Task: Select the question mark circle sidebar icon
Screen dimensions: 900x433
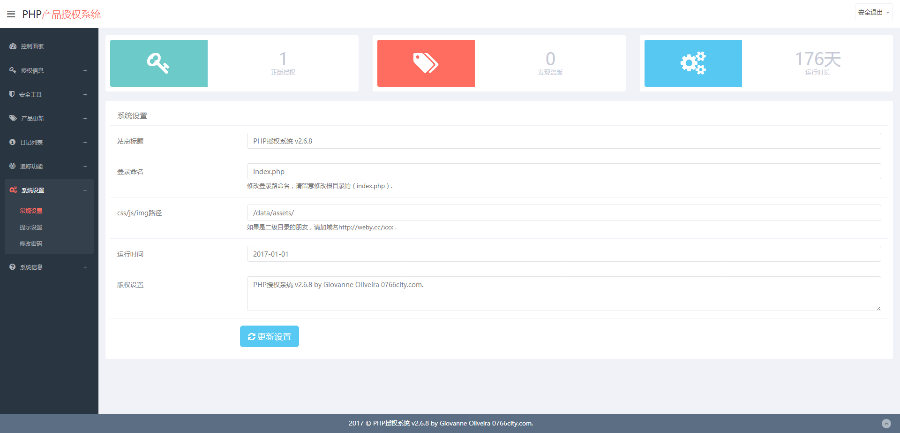Action: 13,267
